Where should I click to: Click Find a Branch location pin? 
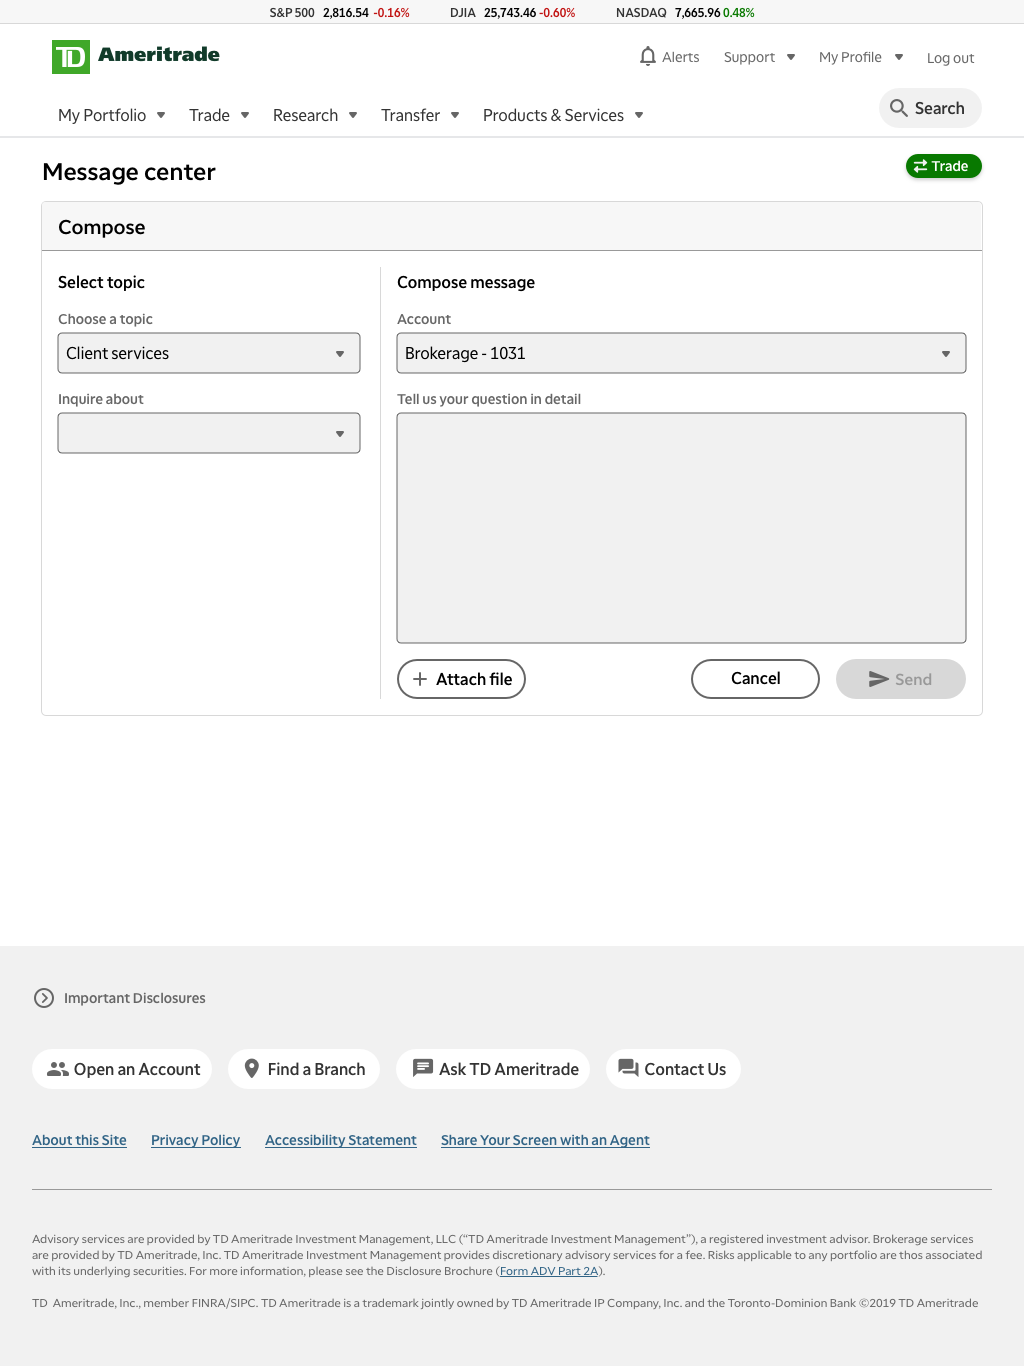pos(252,1069)
